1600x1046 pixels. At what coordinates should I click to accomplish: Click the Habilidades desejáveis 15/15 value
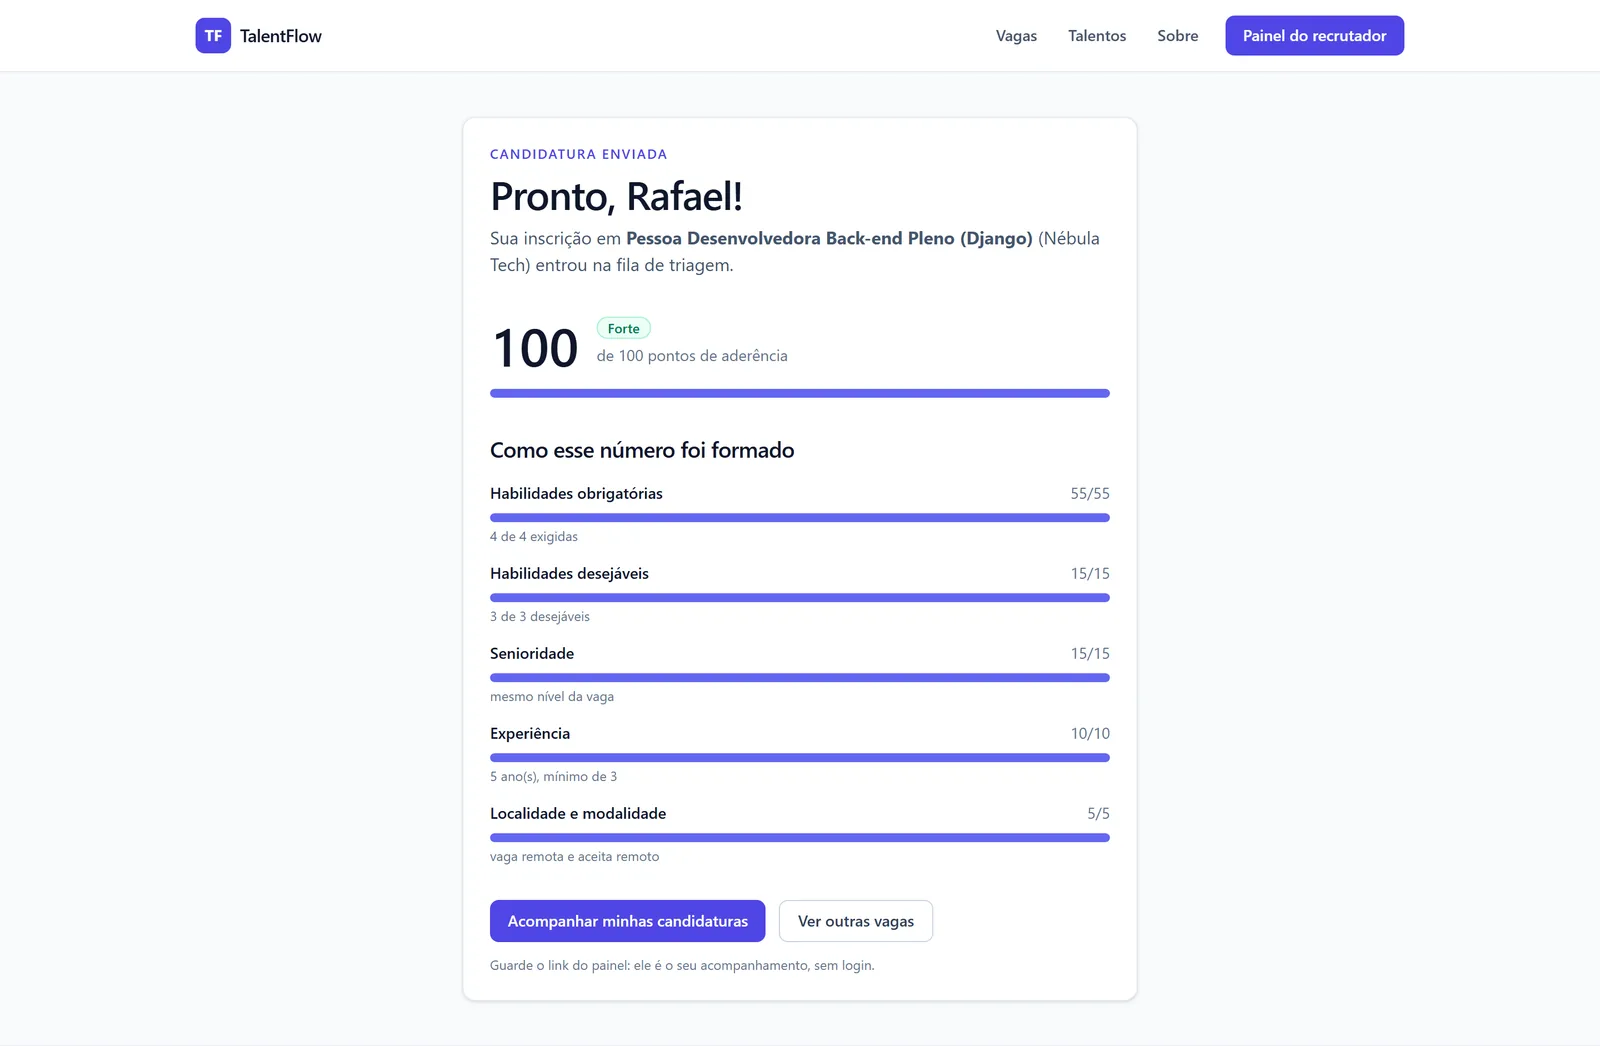pos(1090,573)
